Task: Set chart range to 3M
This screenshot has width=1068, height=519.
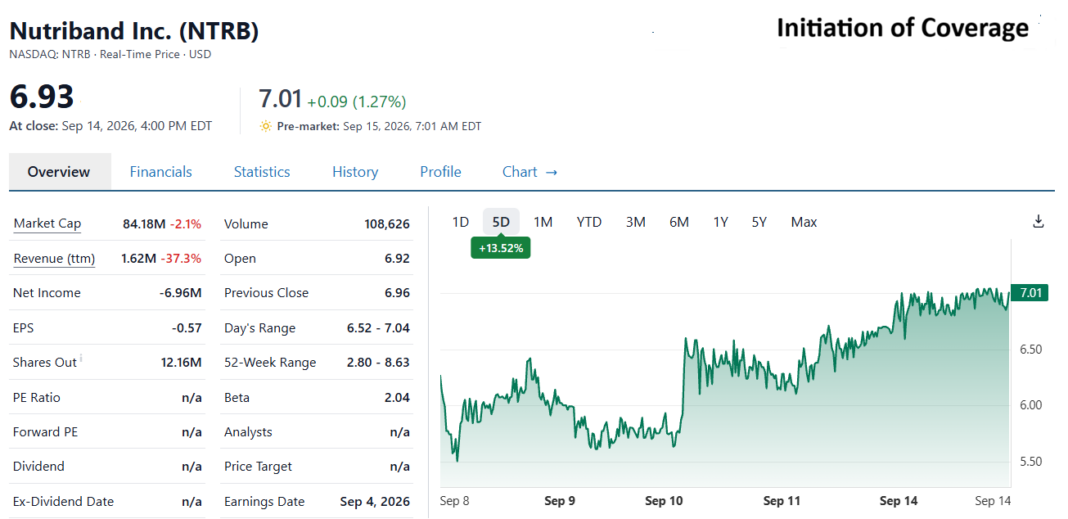Action: pos(635,222)
